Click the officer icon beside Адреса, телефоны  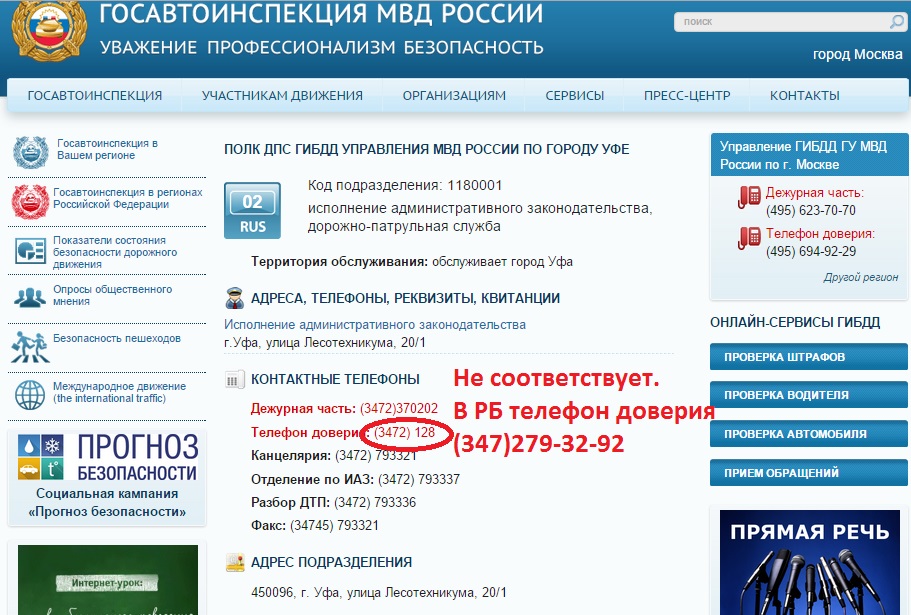coord(234,298)
